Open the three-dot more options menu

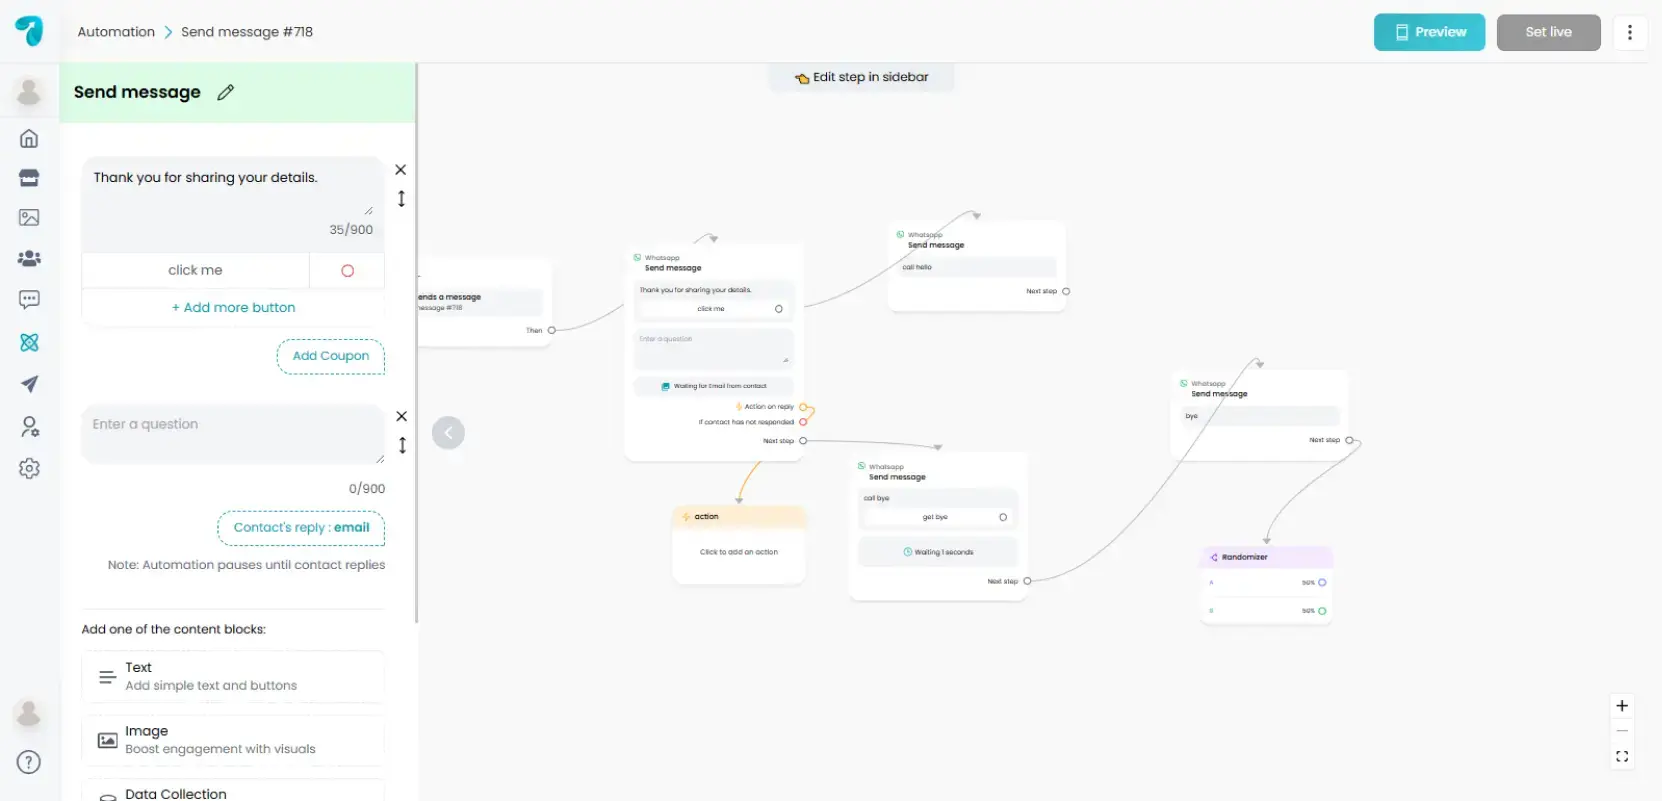pyautogui.click(x=1630, y=32)
